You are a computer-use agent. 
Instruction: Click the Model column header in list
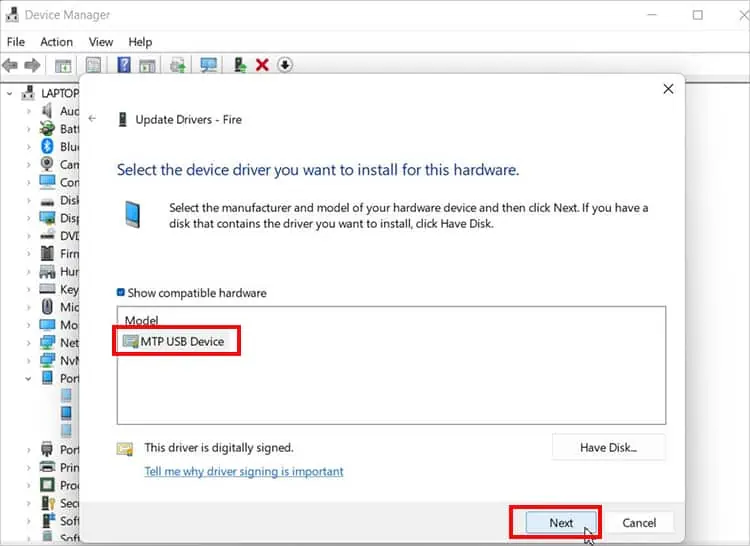pyautogui.click(x=141, y=320)
